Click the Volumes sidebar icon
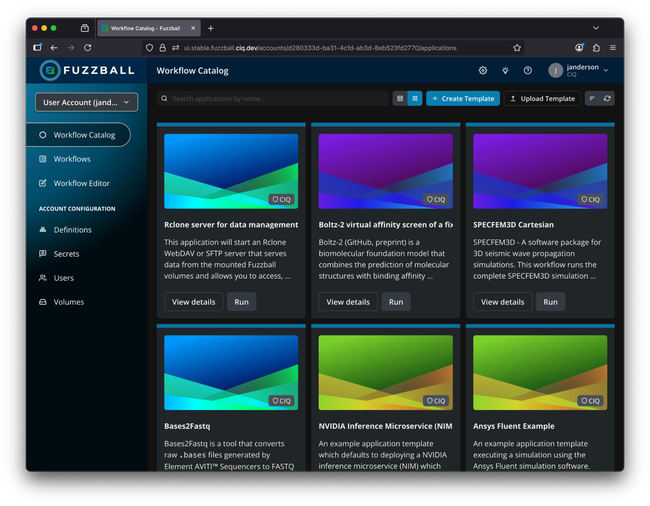The height and width of the screenshot is (506, 650). click(43, 302)
